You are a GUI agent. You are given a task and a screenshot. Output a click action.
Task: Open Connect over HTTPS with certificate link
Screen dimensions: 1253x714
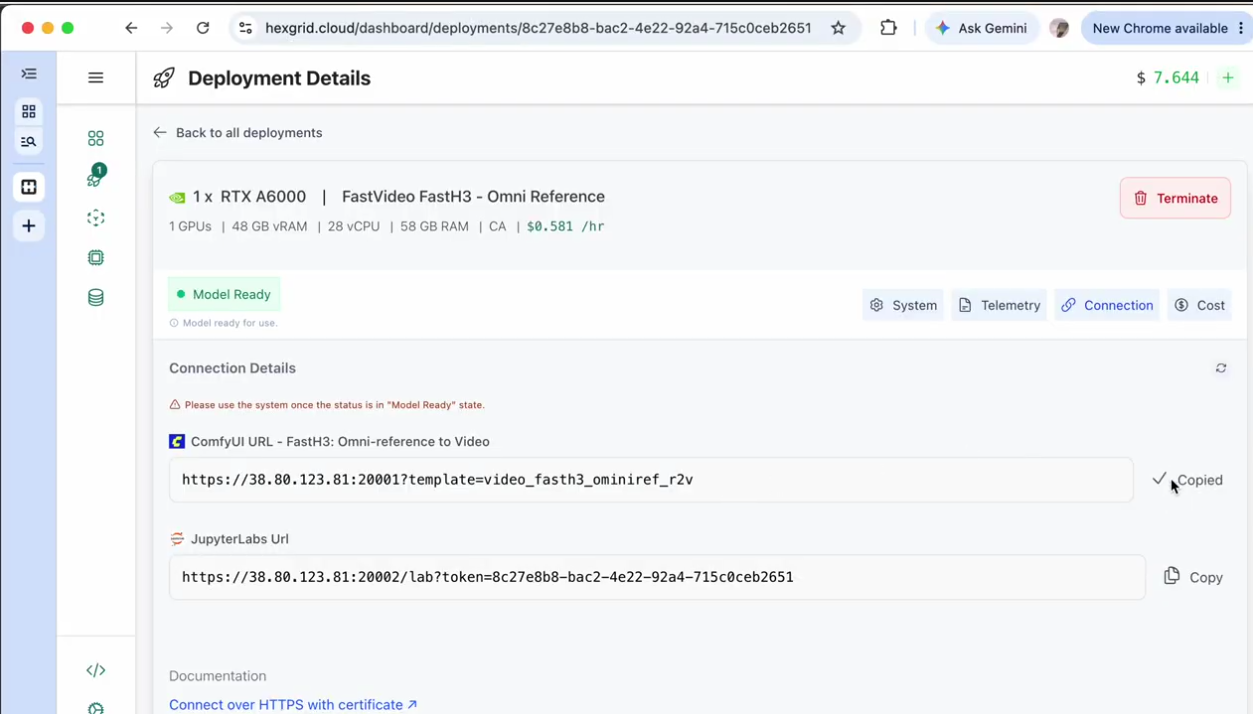[293, 704]
